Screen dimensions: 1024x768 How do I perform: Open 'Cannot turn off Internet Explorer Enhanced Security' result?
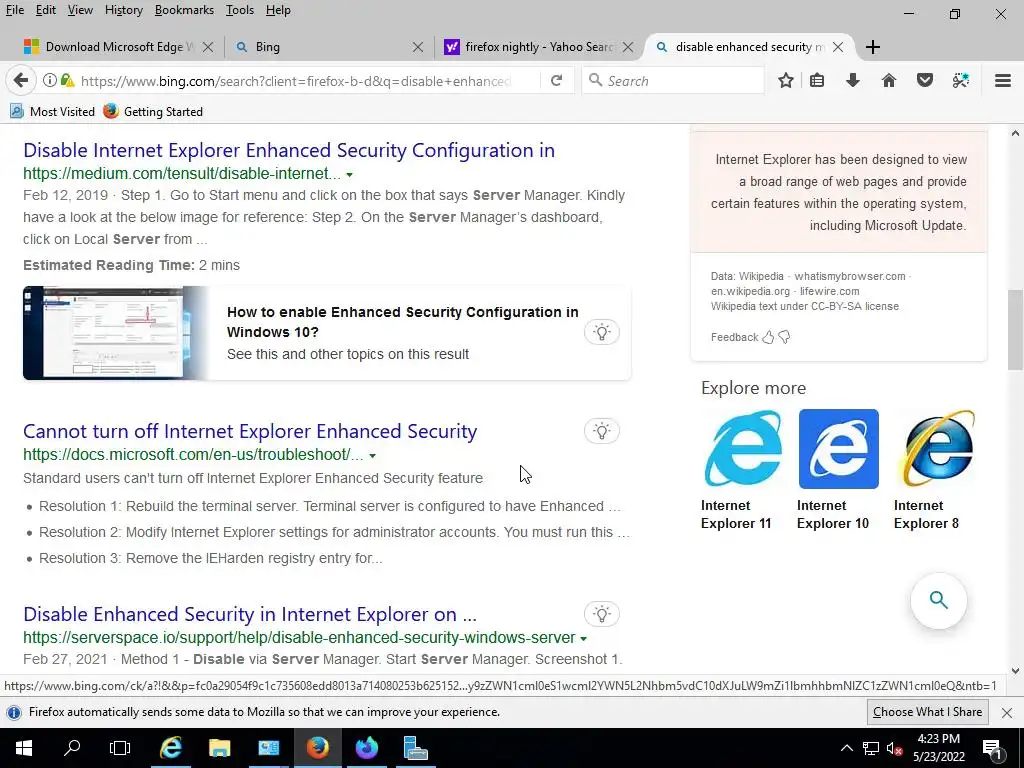(250, 431)
